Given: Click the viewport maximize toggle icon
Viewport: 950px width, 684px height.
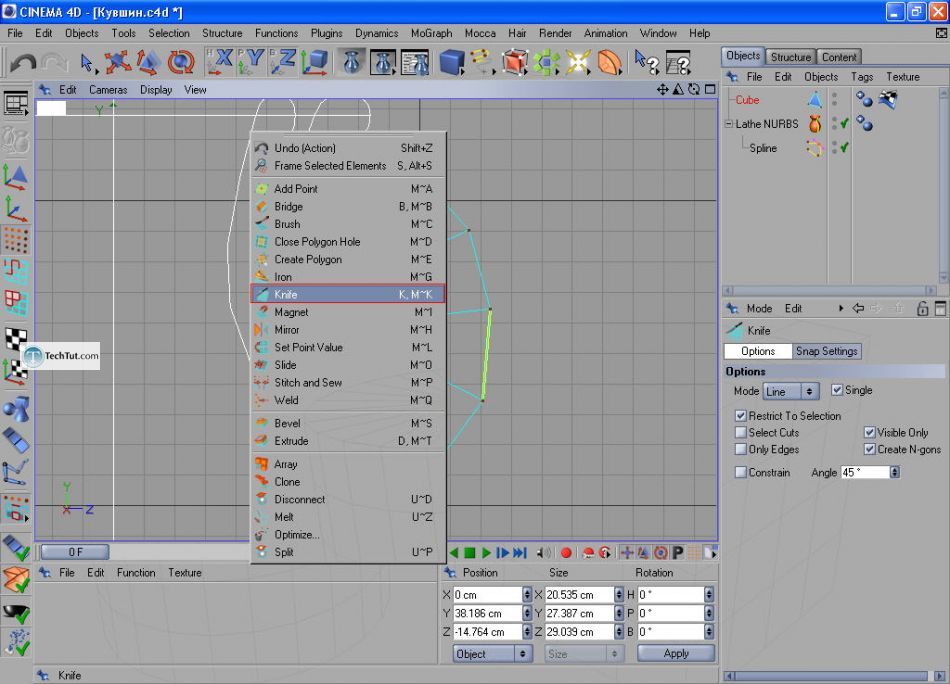Looking at the screenshot, I should pos(710,90).
